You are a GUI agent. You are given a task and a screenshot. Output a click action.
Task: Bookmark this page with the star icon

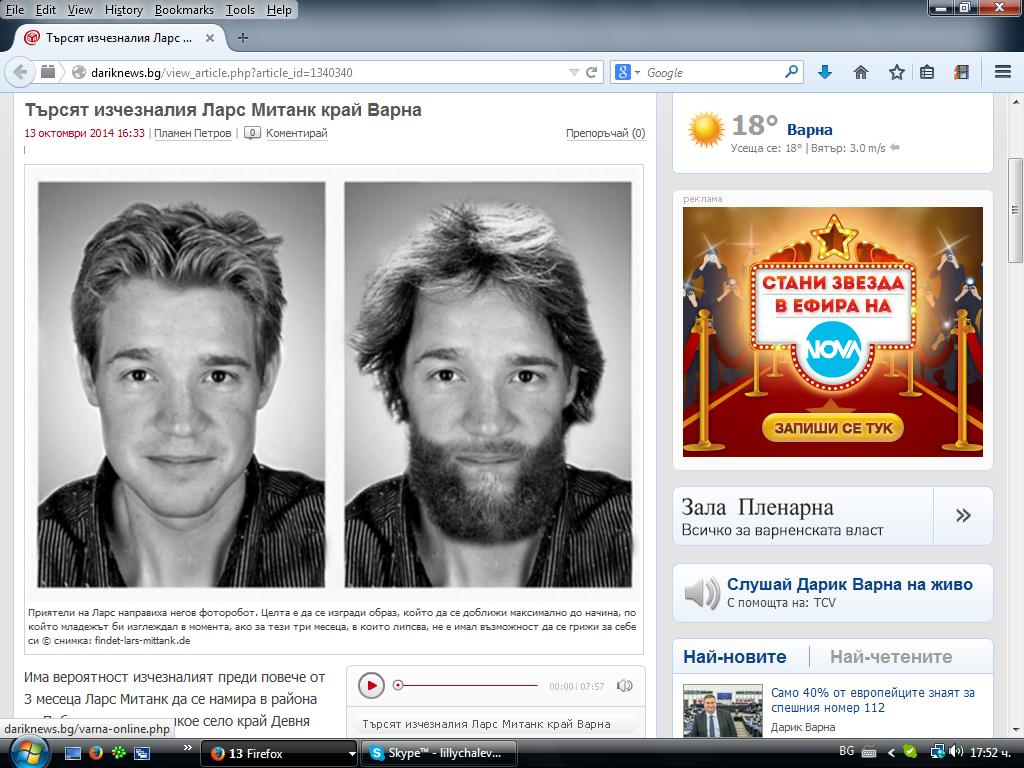click(897, 72)
